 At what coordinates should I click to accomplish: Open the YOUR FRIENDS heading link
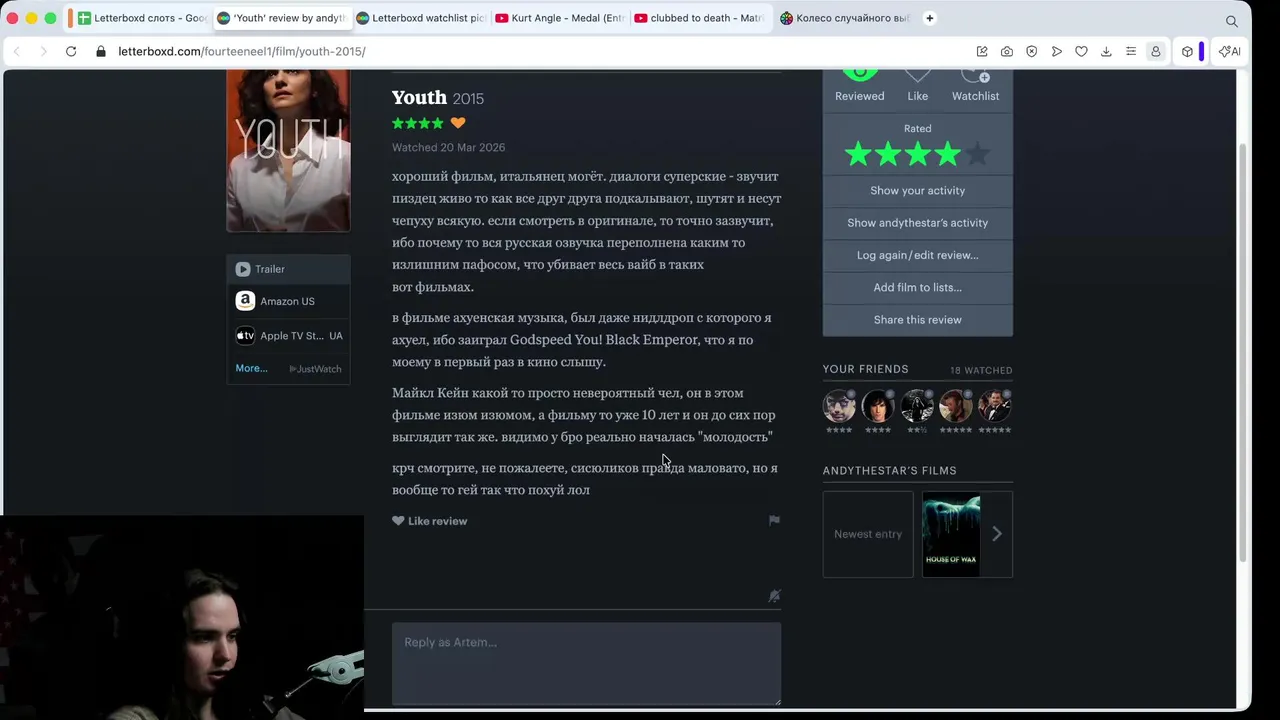pos(866,369)
